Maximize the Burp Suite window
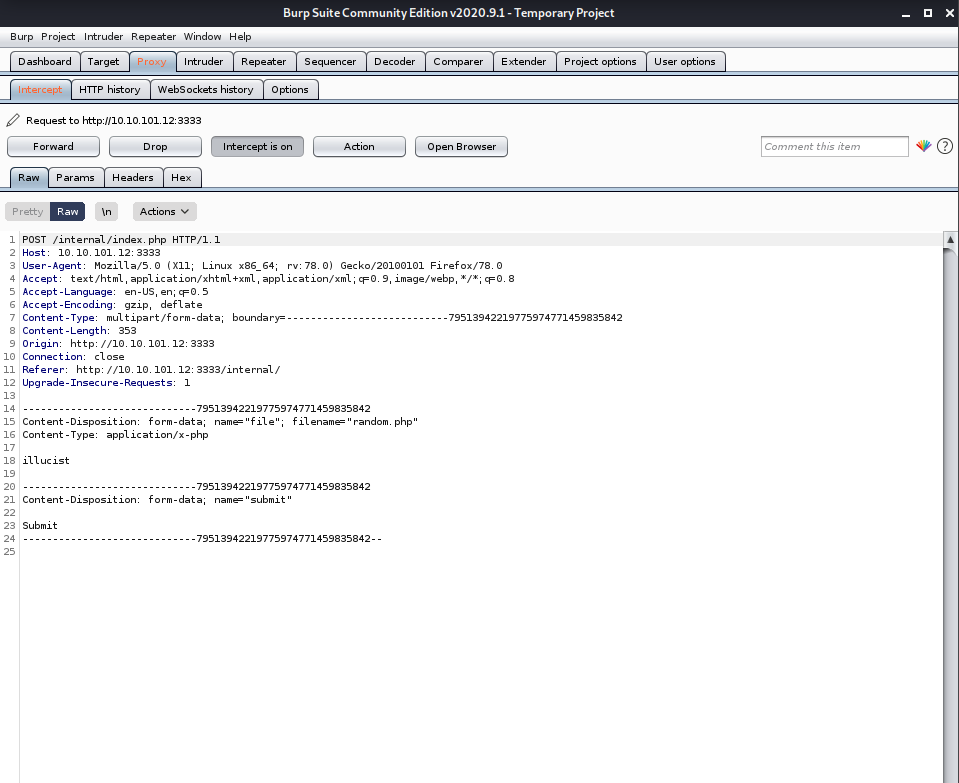Viewport: 959px width, 783px height. 928,13
